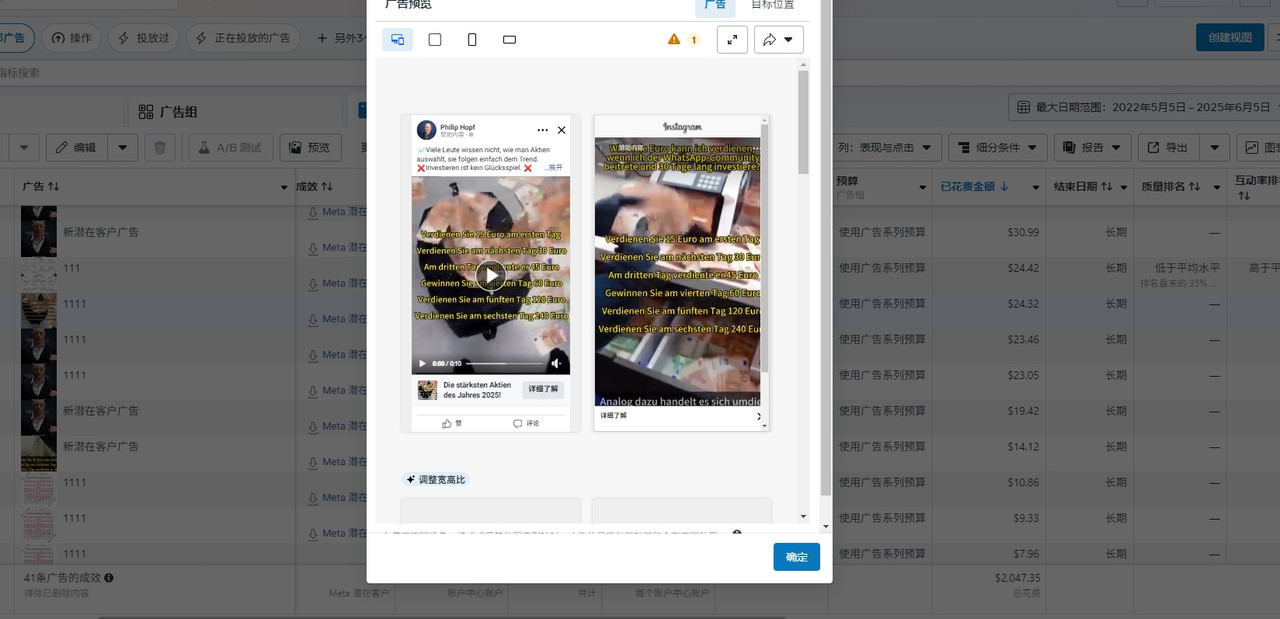1280x619 pixels.
Task: Click the 投放过 filter pill
Action: [144, 38]
